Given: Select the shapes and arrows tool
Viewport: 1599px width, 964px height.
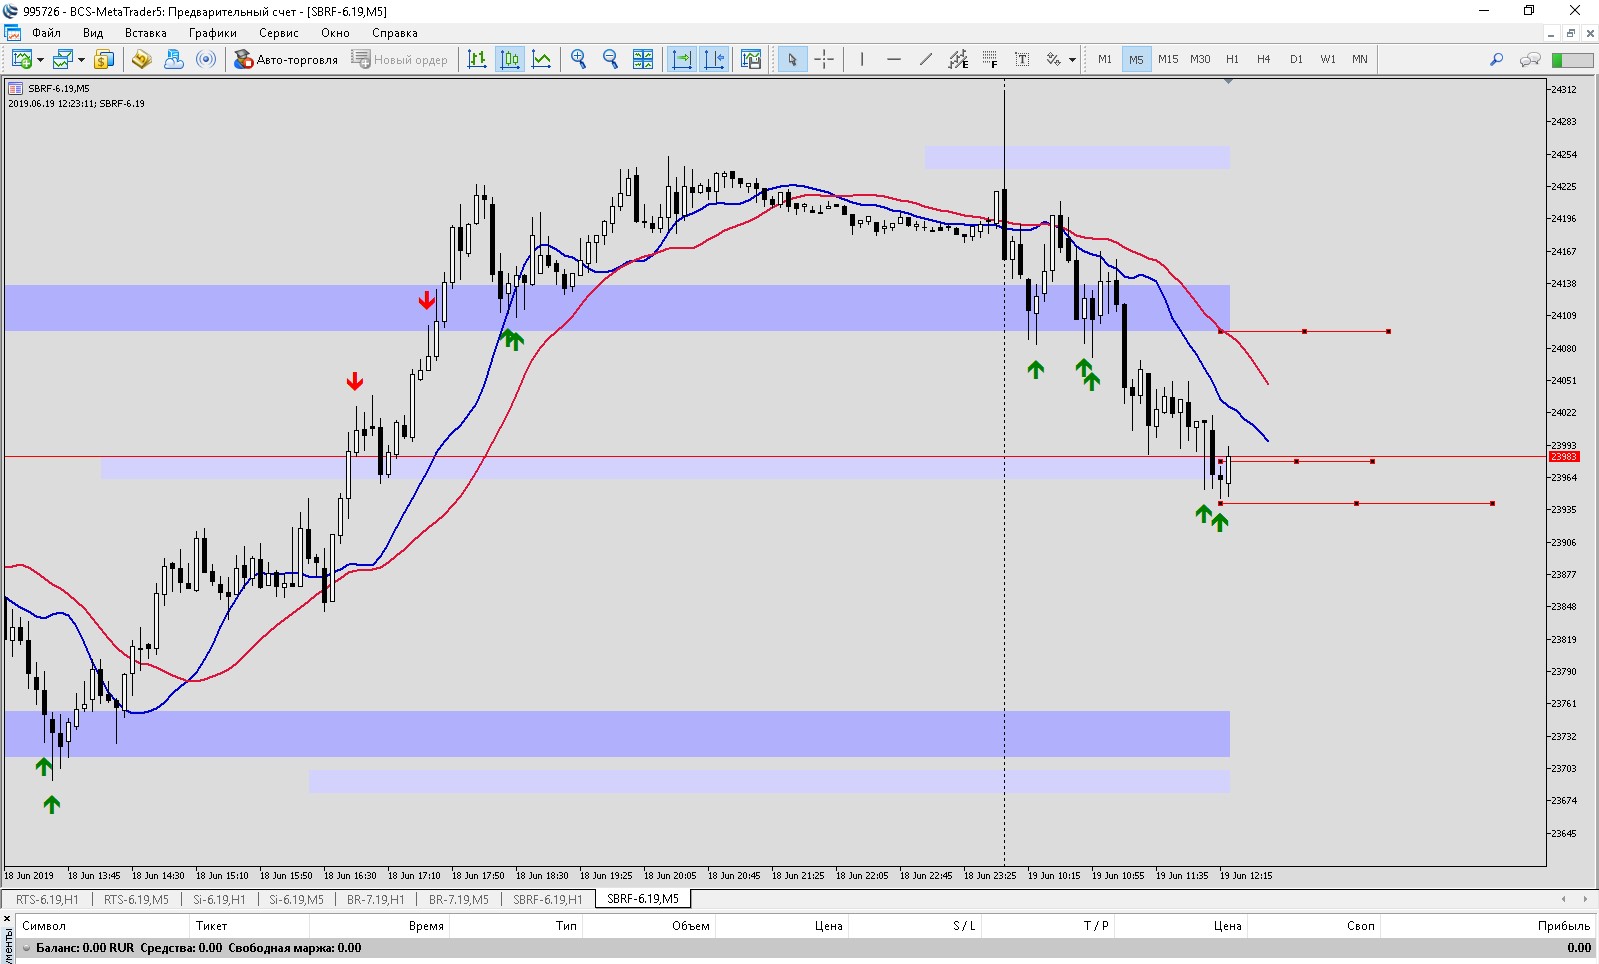Looking at the screenshot, I should click(x=1053, y=60).
